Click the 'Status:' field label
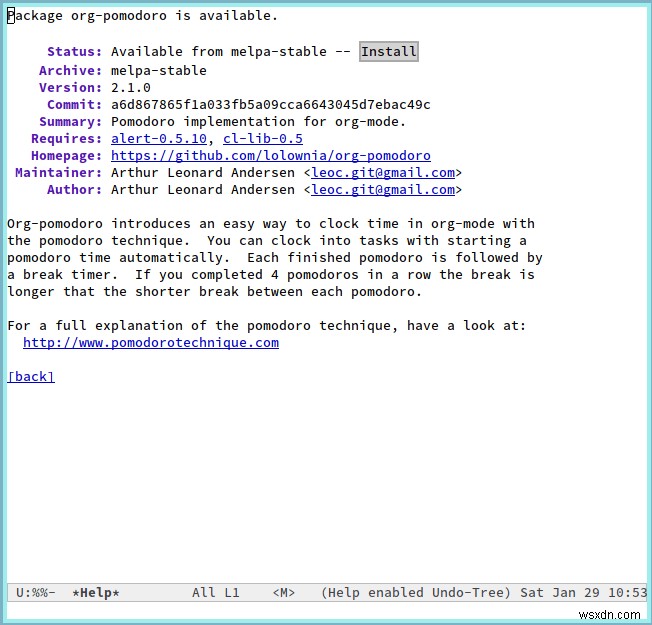The width and height of the screenshot is (652, 625). tap(74, 52)
